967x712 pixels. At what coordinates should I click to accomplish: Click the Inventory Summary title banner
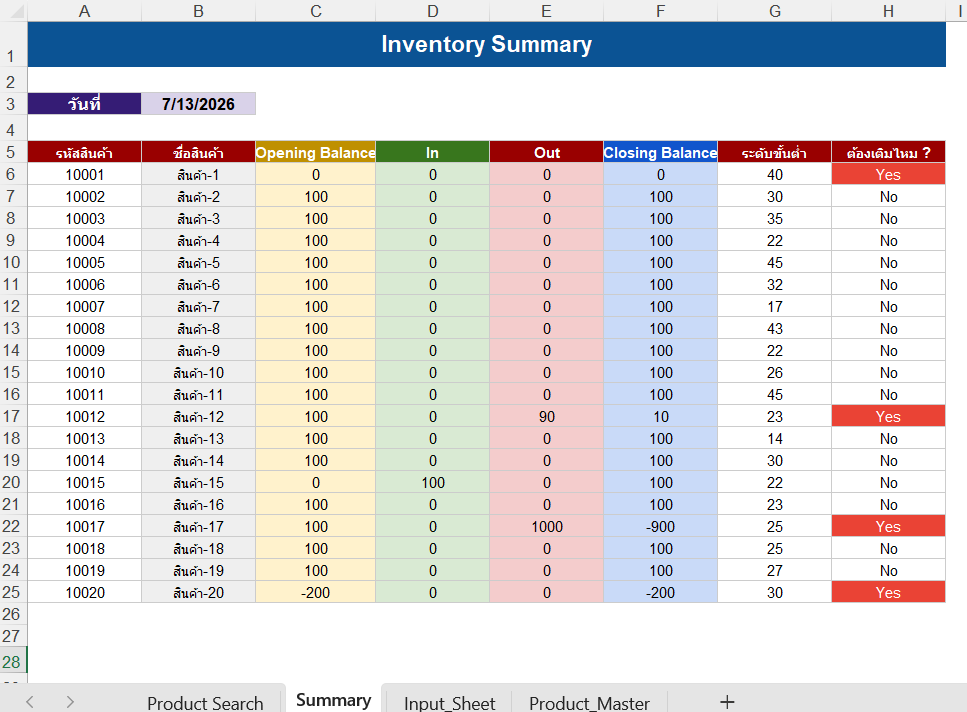tap(487, 44)
